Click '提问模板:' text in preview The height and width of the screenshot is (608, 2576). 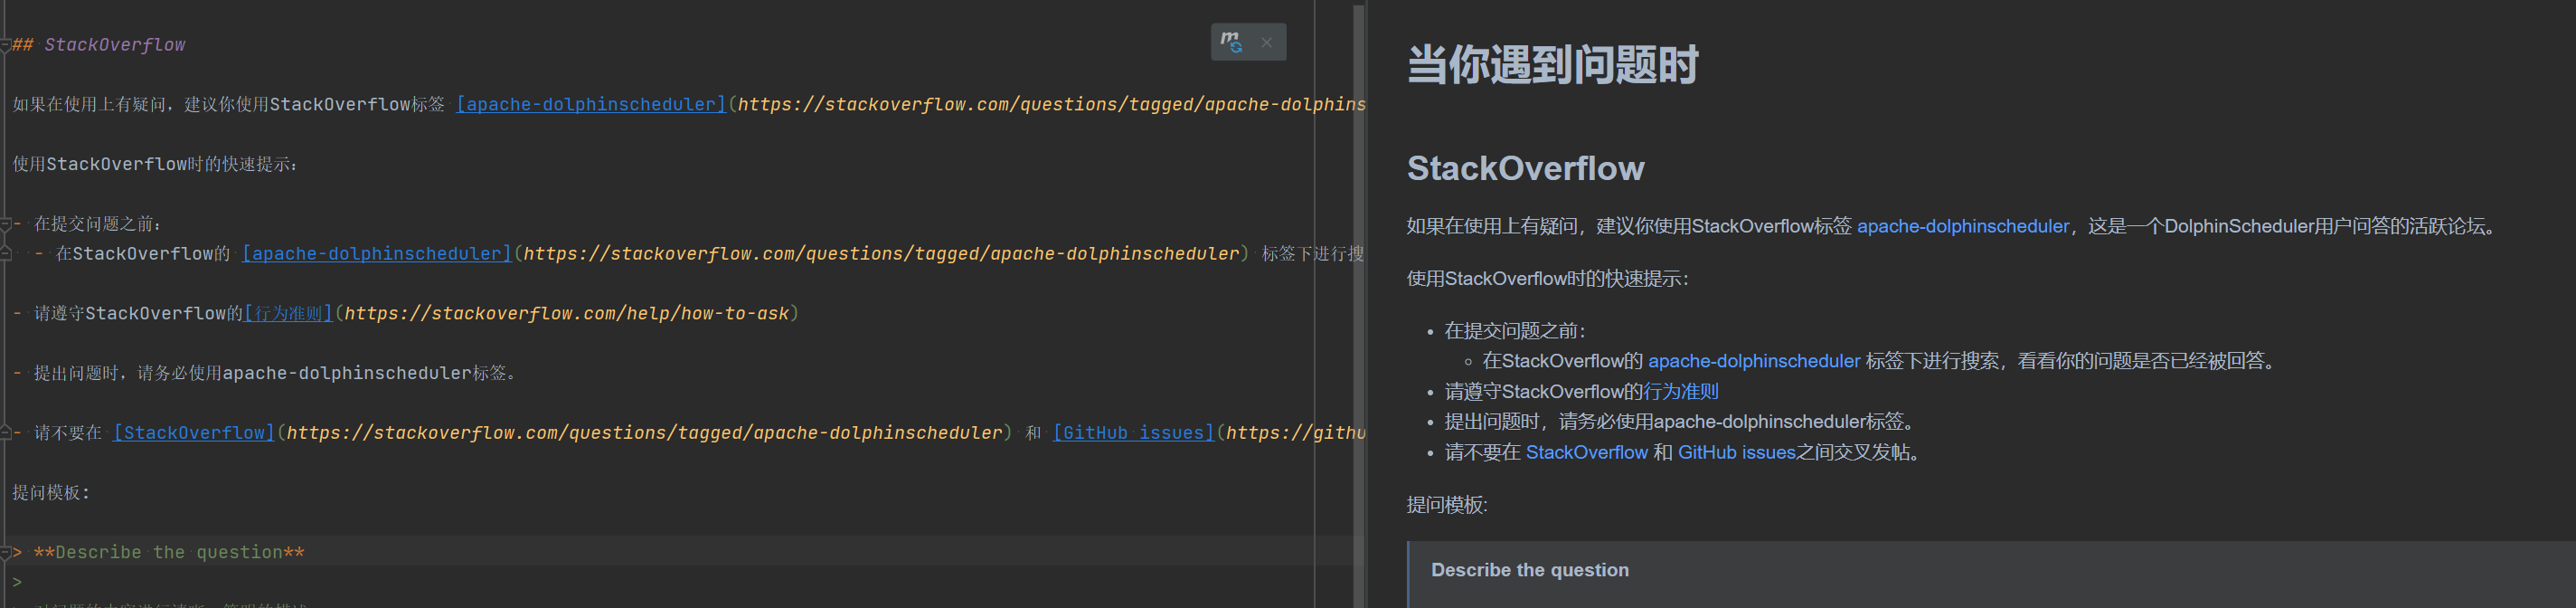tap(1447, 505)
